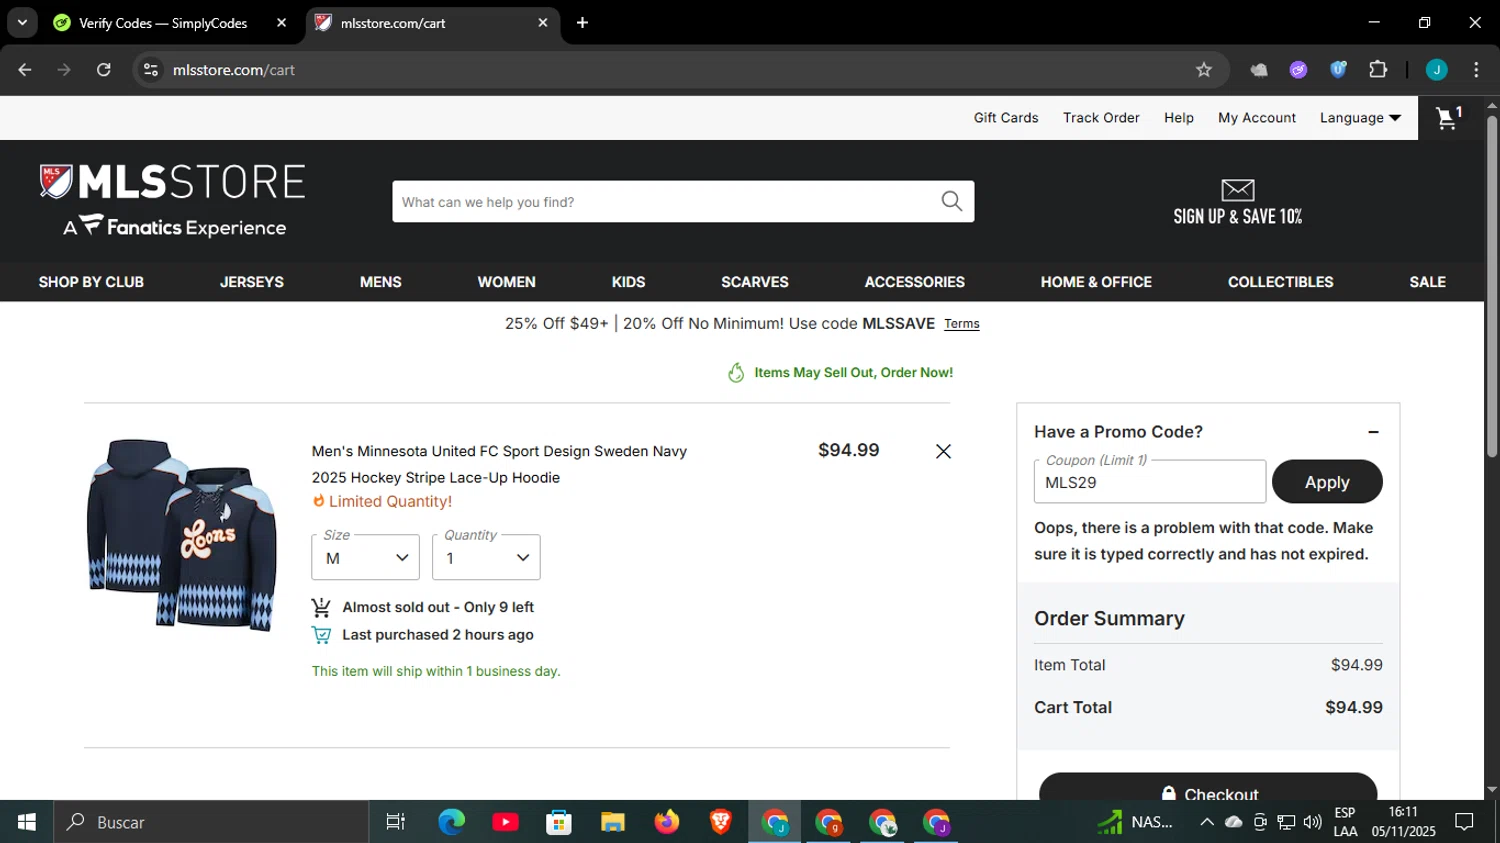Click the search magnifier icon

coord(952,201)
